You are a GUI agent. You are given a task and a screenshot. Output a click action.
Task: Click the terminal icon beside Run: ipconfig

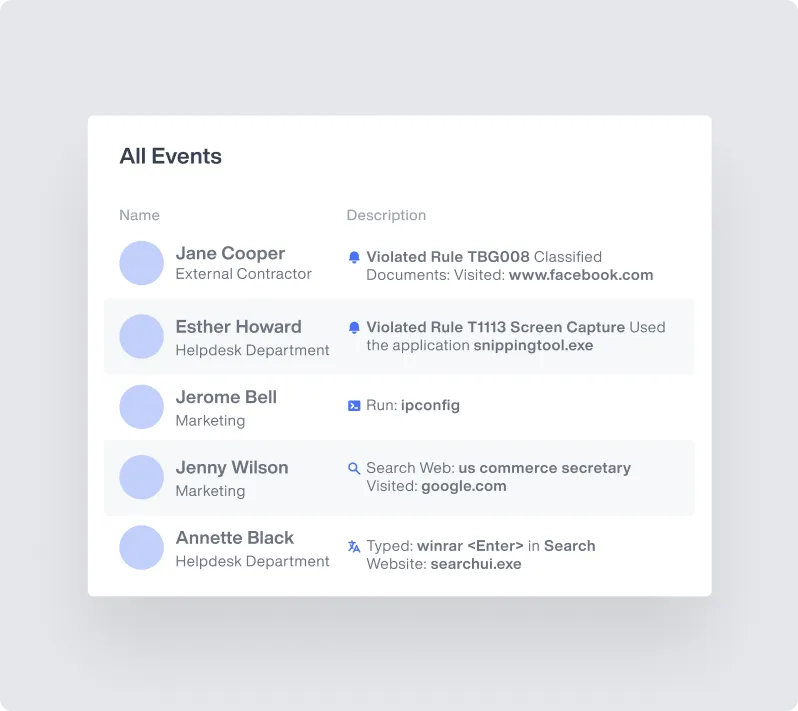354,406
